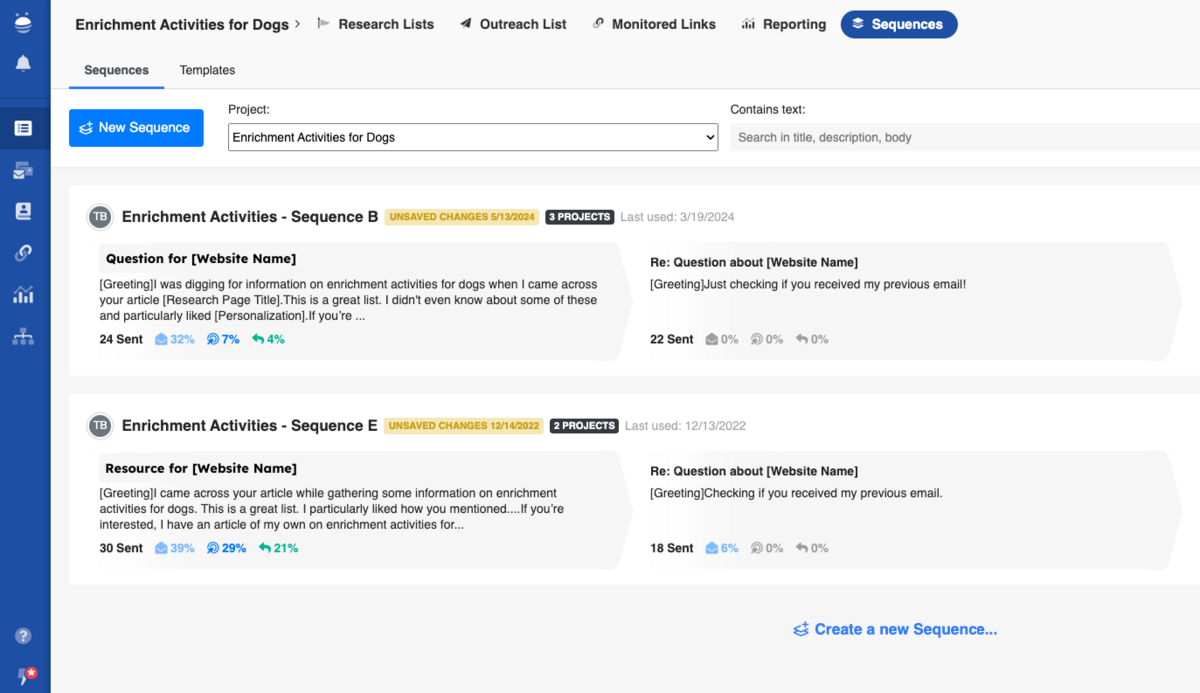Screen dimensions: 1200x693
Task: Switch to the Templates tab
Action: pyautogui.click(x=207, y=70)
